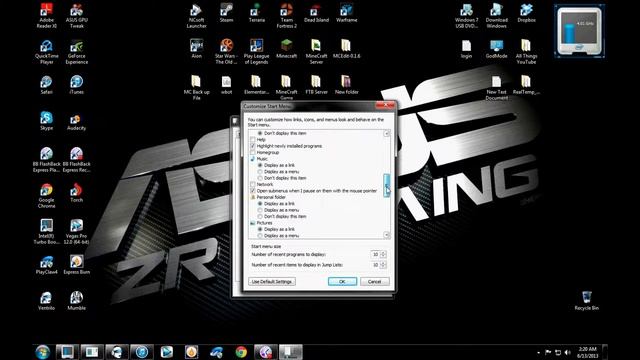
Task: Click the taskbar clock showing 2:20 AM
Action: (587, 352)
